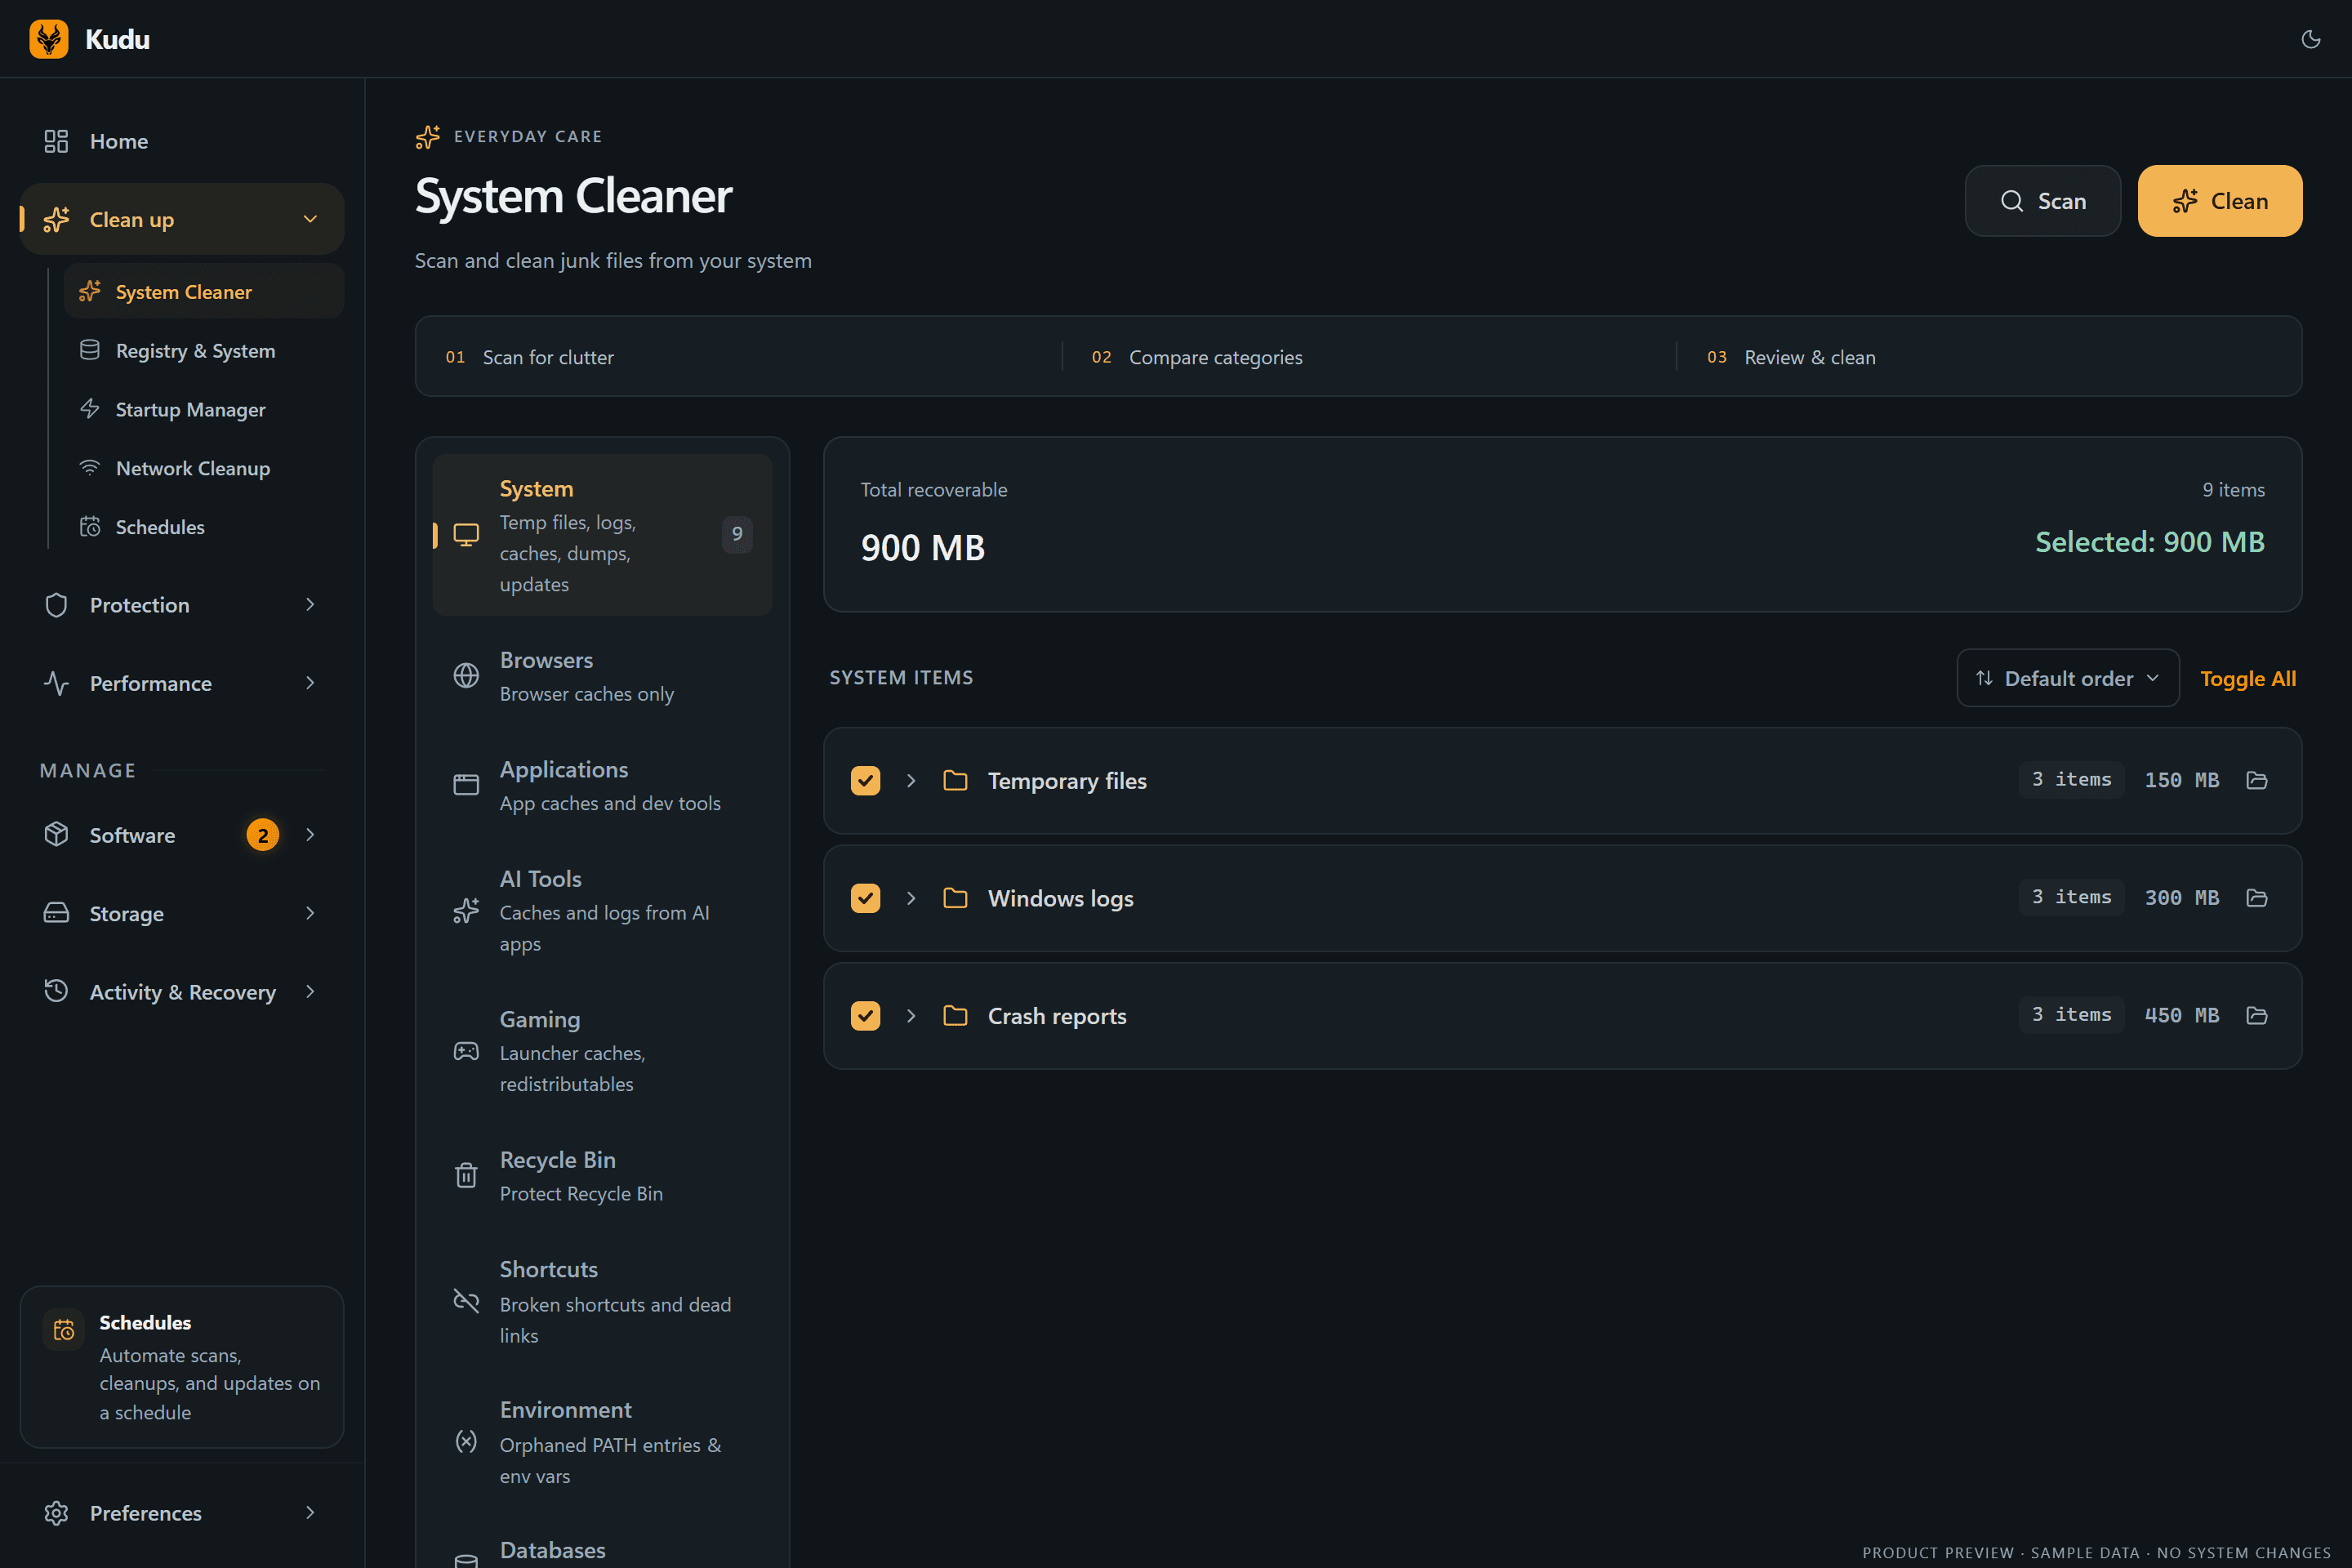The height and width of the screenshot is (1568, 2352).
Task: Click the Scan button
Action: click(x=2042, y=201)
